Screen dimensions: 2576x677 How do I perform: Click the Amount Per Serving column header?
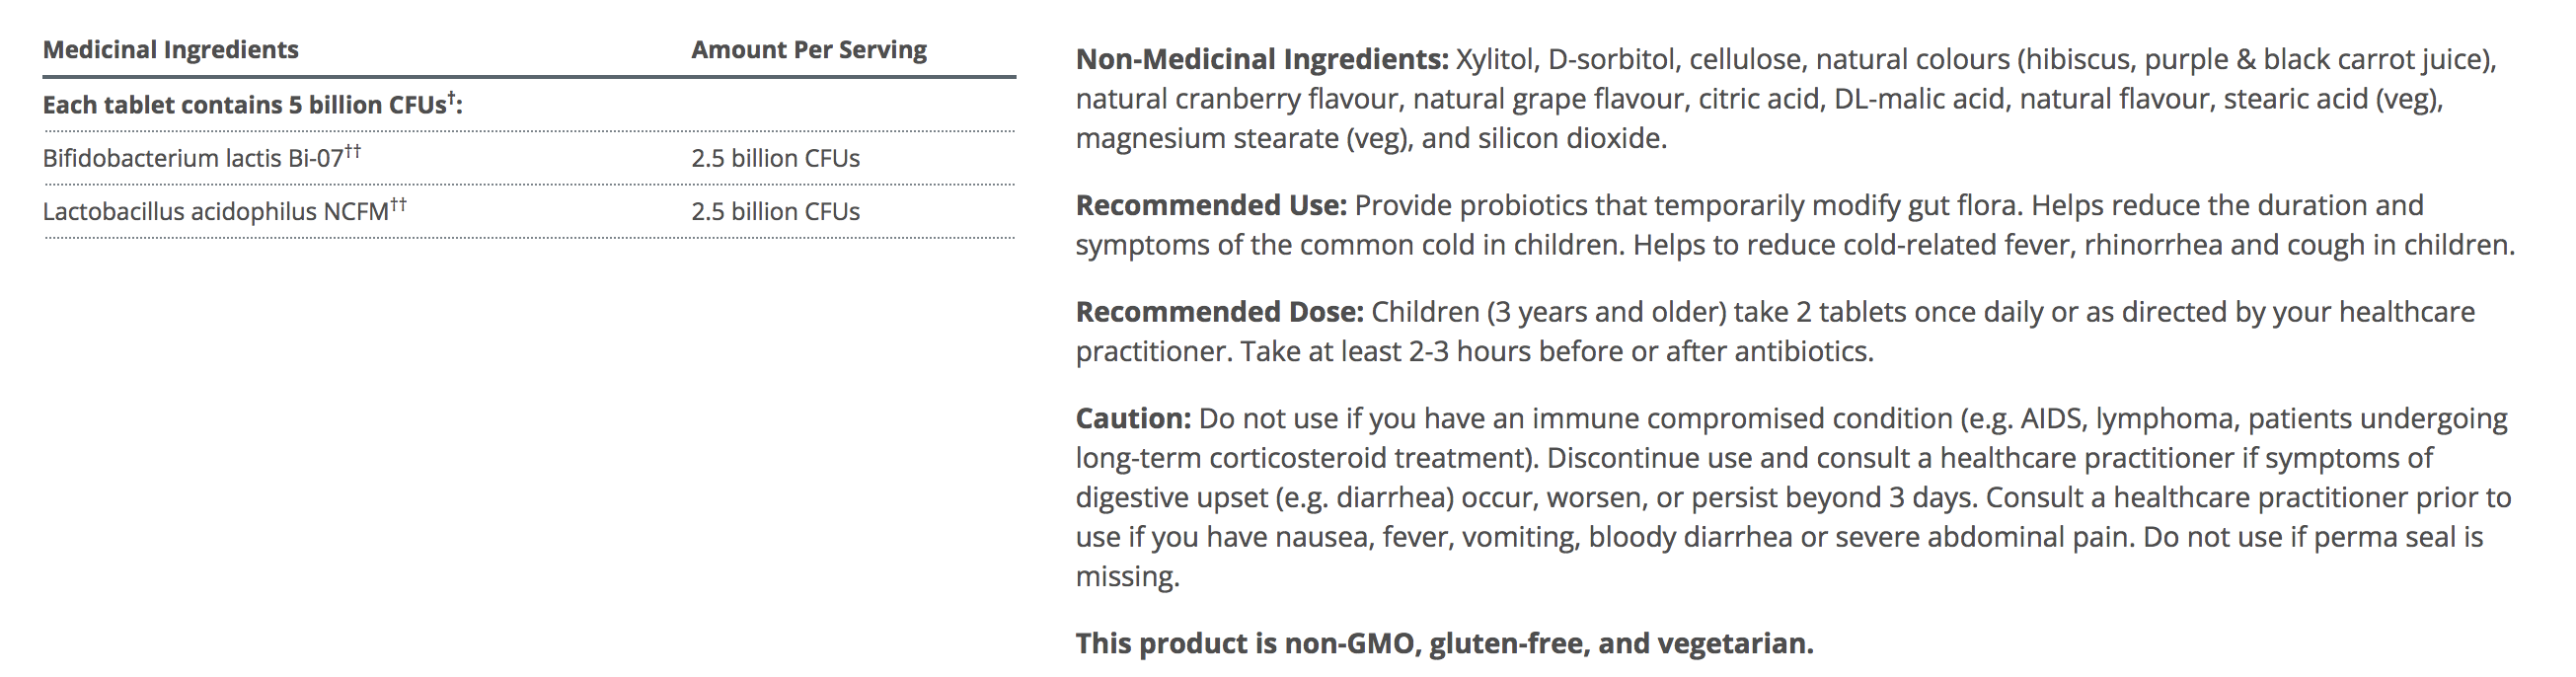pos(808,50)
